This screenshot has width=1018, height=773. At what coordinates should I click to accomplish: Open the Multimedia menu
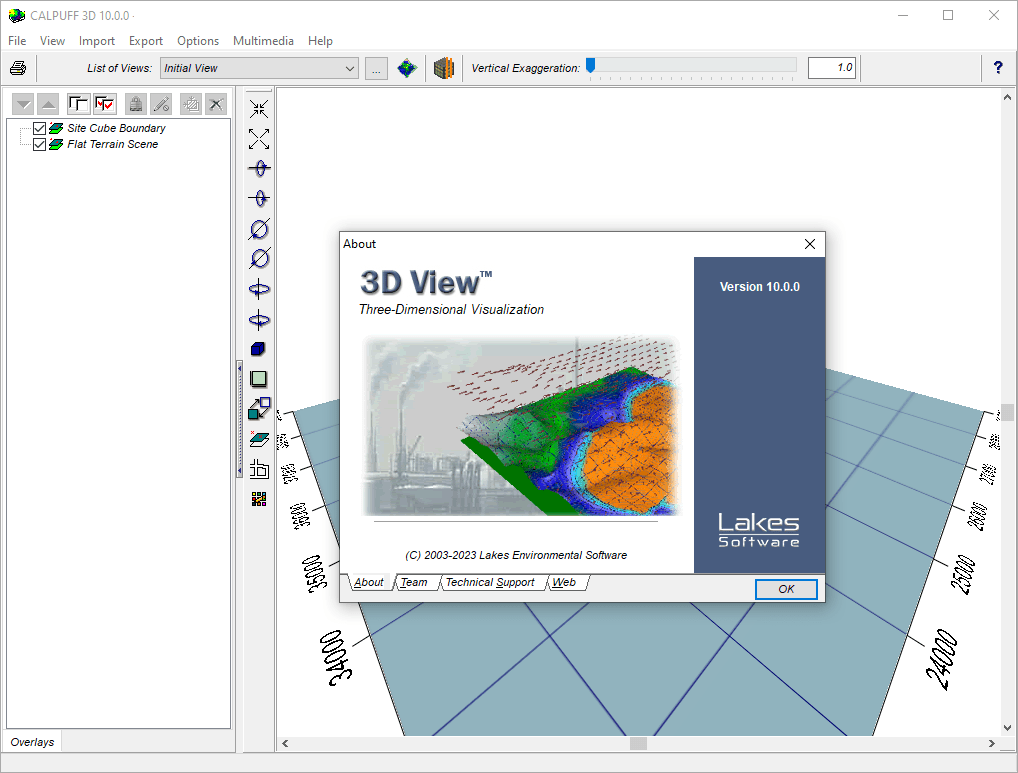263,41
